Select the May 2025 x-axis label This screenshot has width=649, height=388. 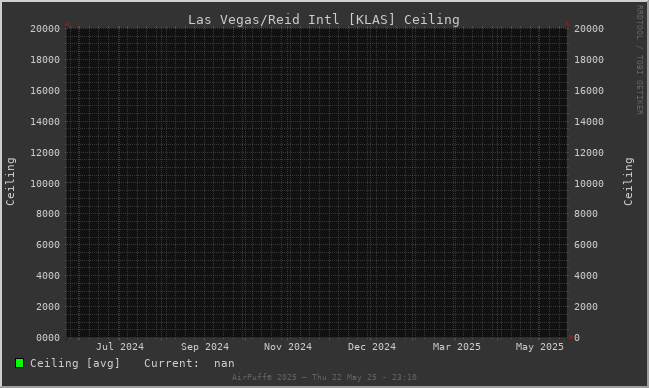pos(540,347)
